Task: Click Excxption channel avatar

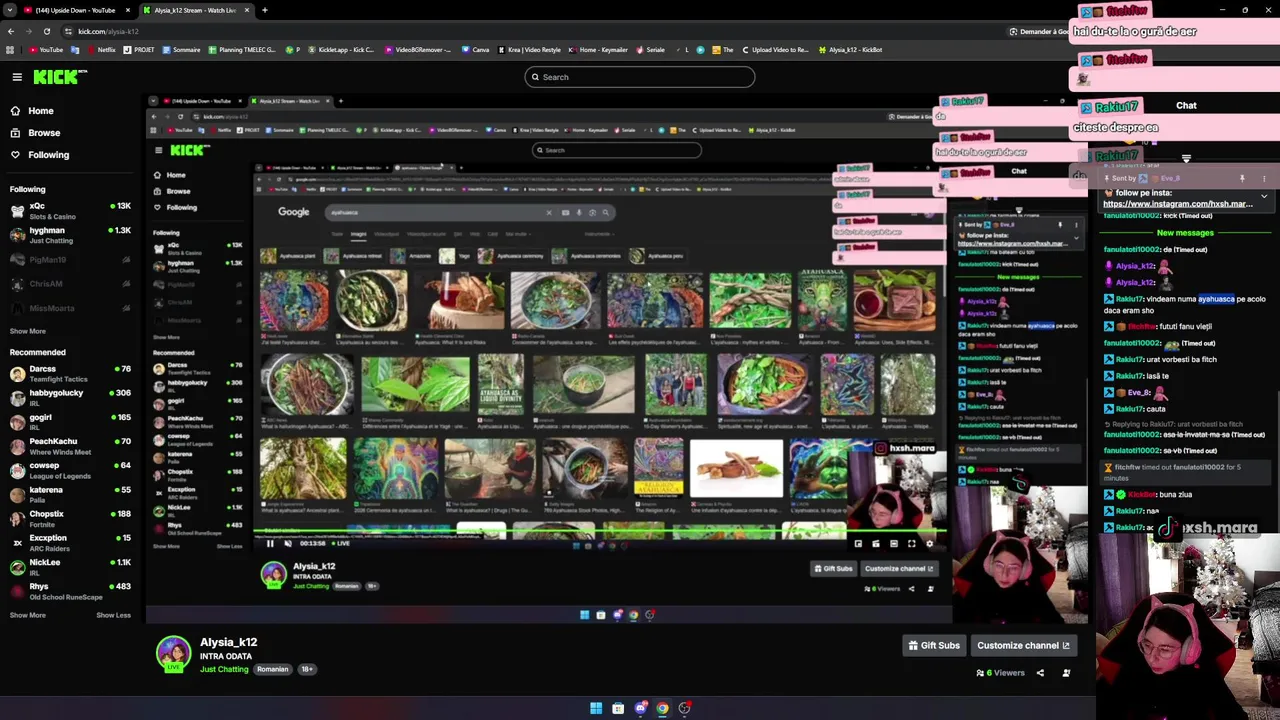Action: tap(17, 542)
